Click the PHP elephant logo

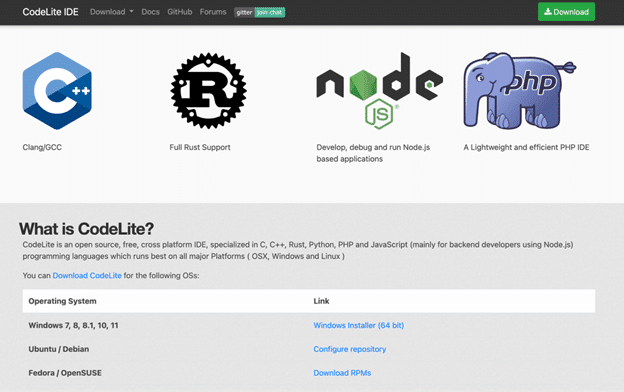click(520, 91)
